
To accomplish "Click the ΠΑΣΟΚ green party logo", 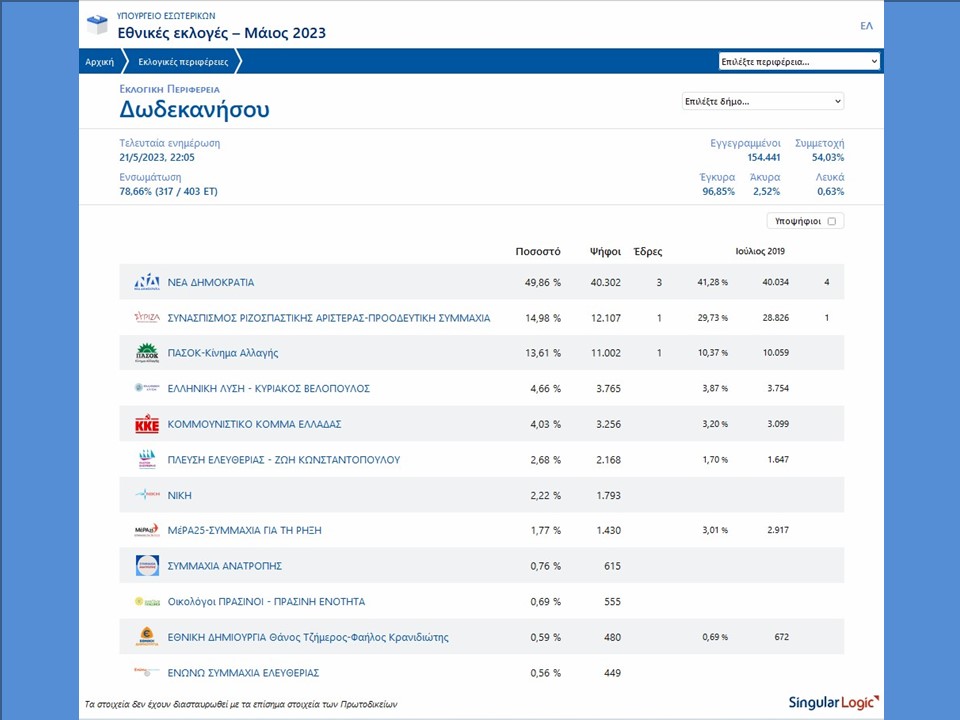I will (147, 353).
